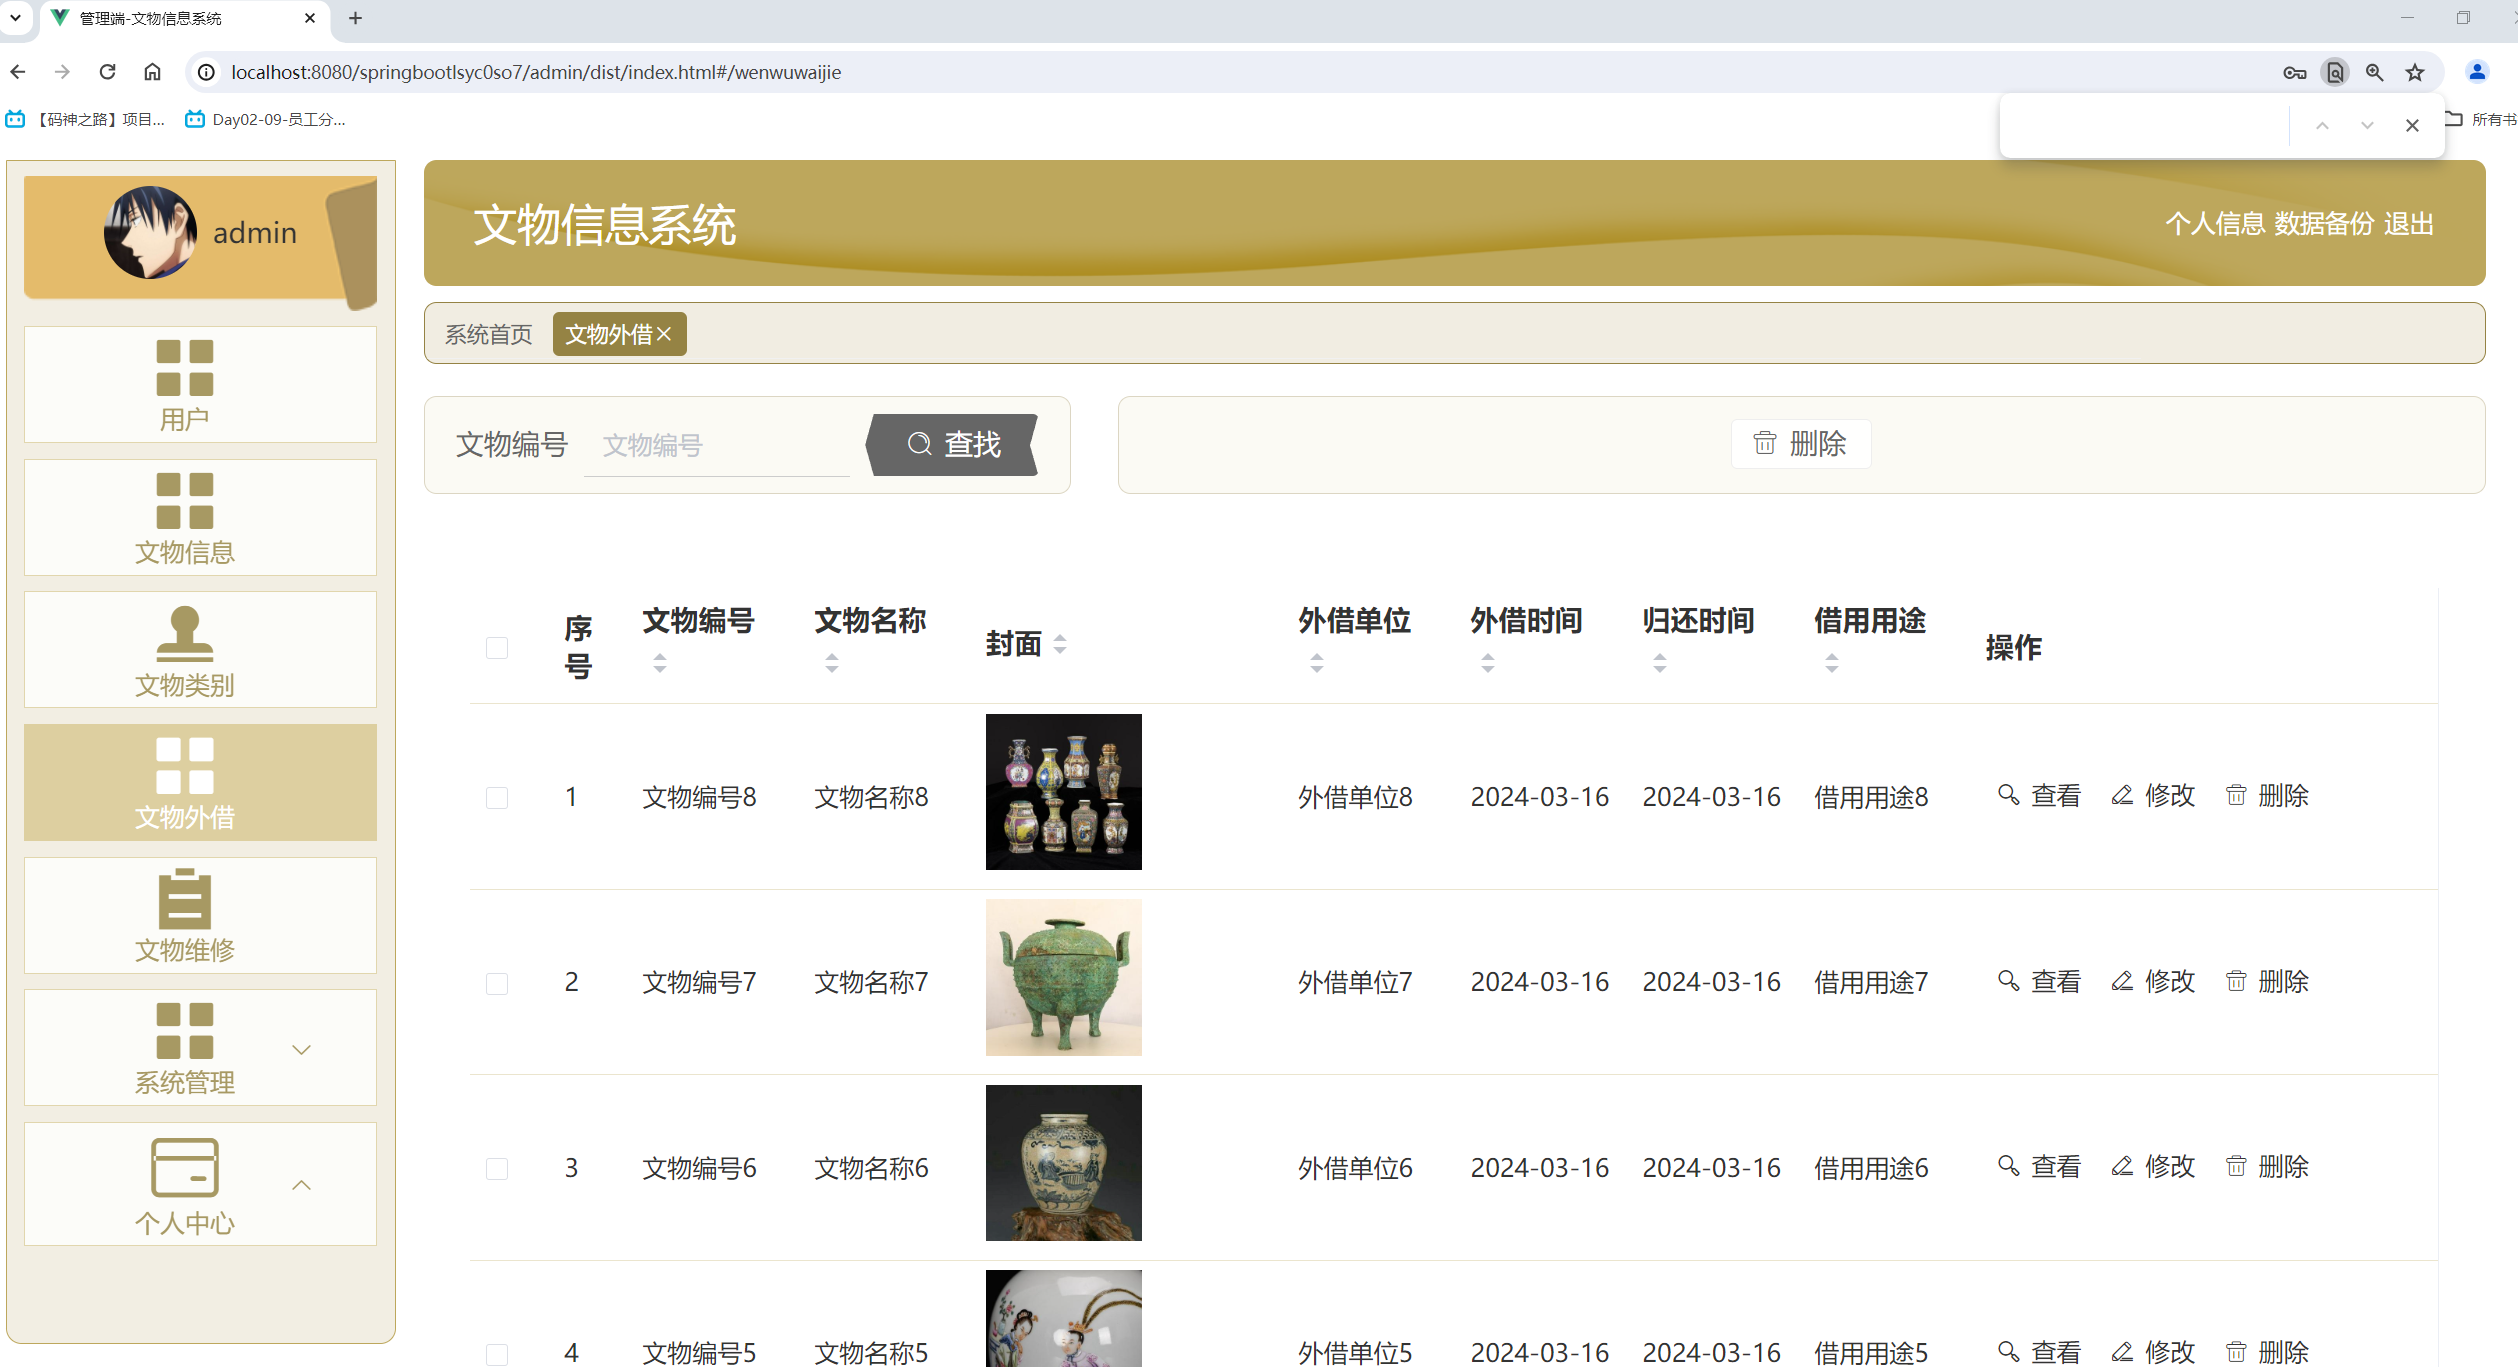
Task: Delete the 文物编号7 row
Action: (x=2267, y=982)
